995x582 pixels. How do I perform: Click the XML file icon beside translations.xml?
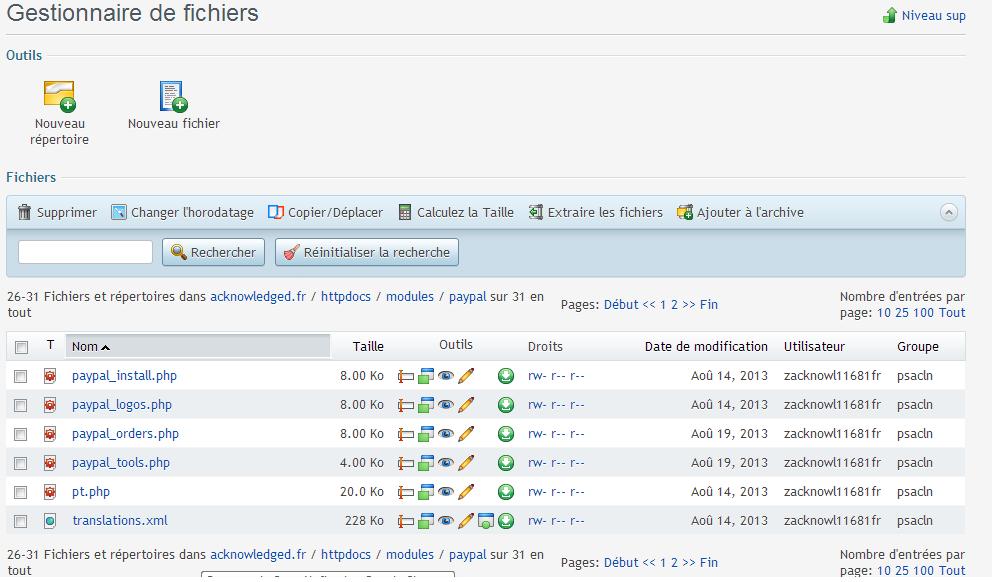(x=50, y=521)
